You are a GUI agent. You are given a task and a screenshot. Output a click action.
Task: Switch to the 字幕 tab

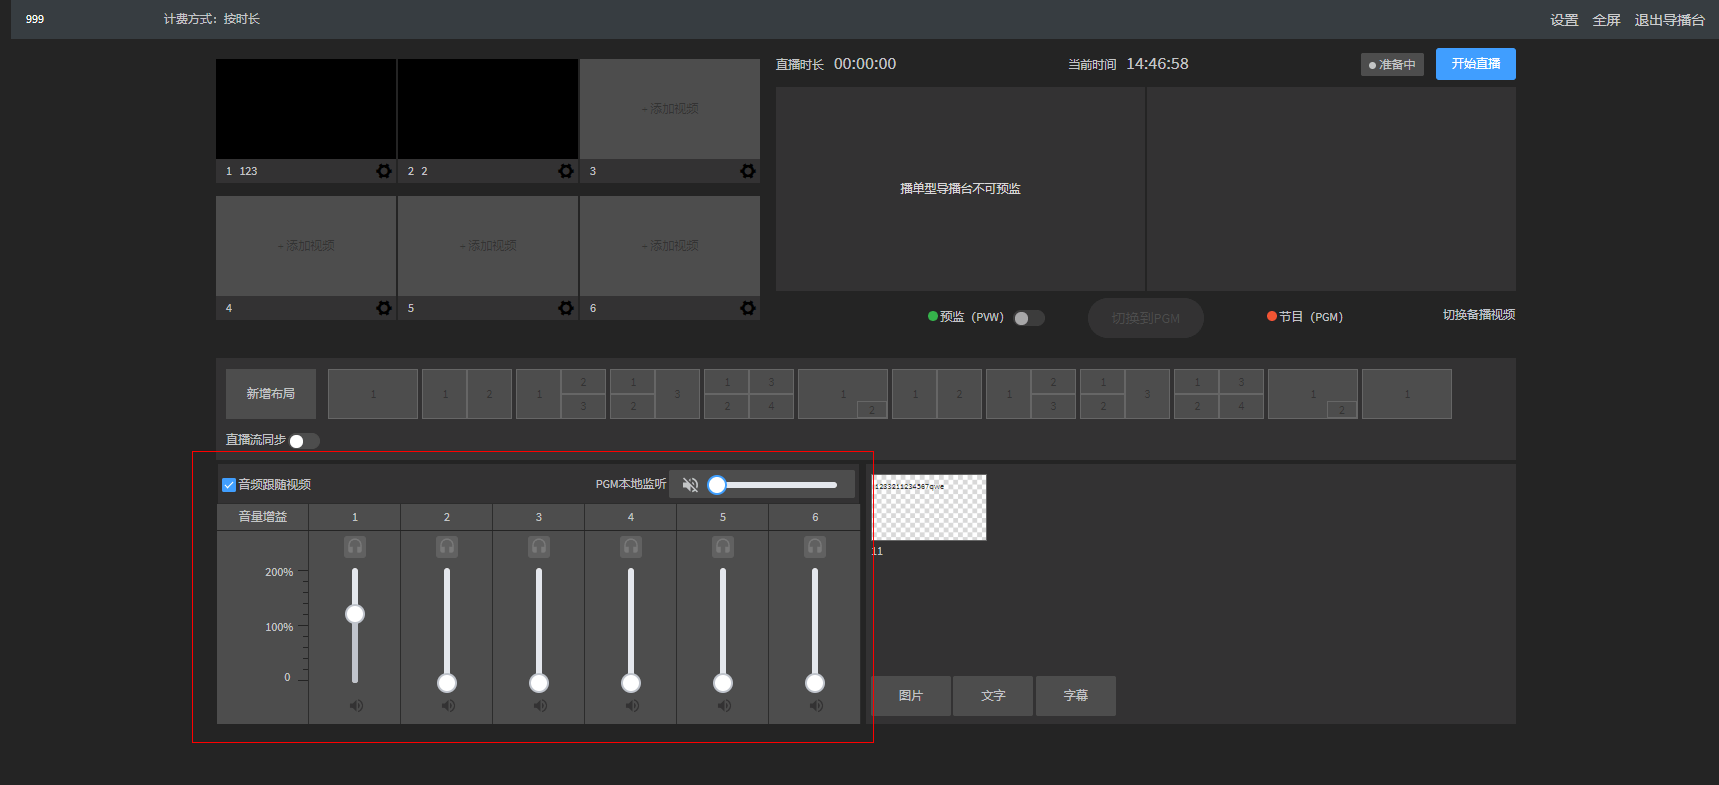click(1075, 696)
